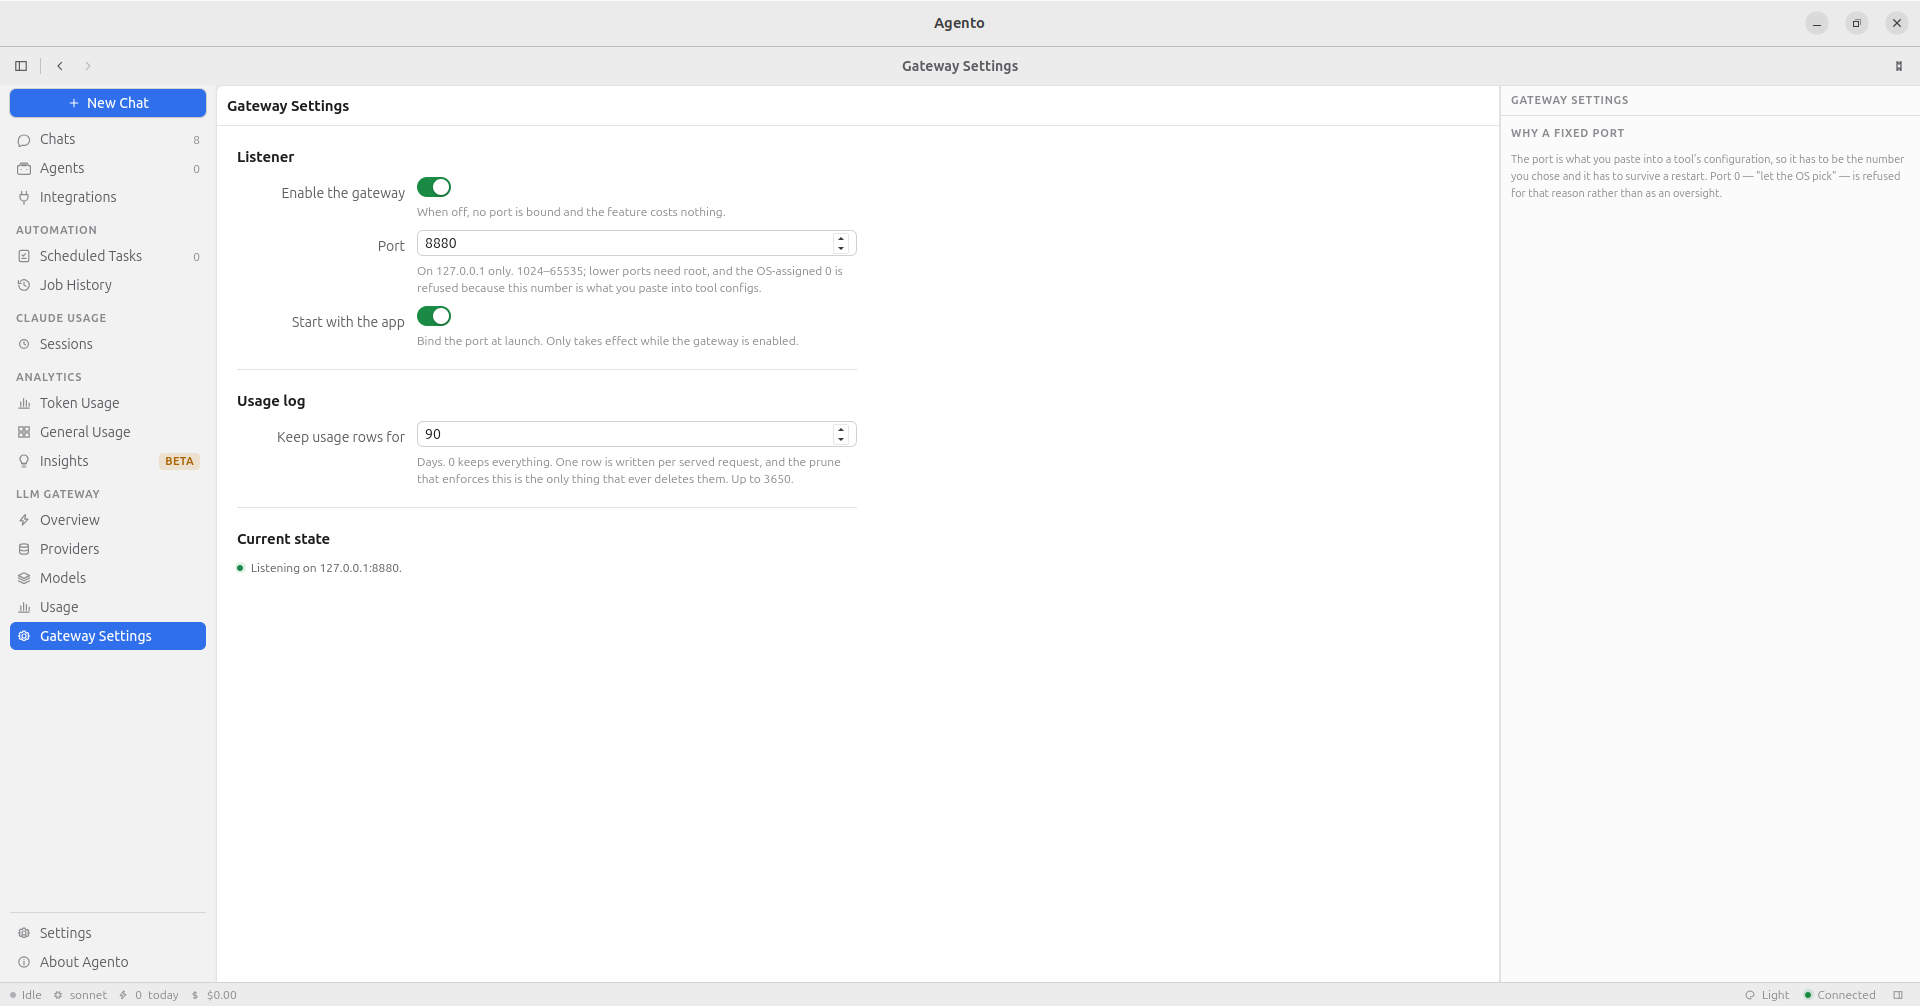Click the Sessions clock icon
1920x1006 pixels.
[24, 345]
